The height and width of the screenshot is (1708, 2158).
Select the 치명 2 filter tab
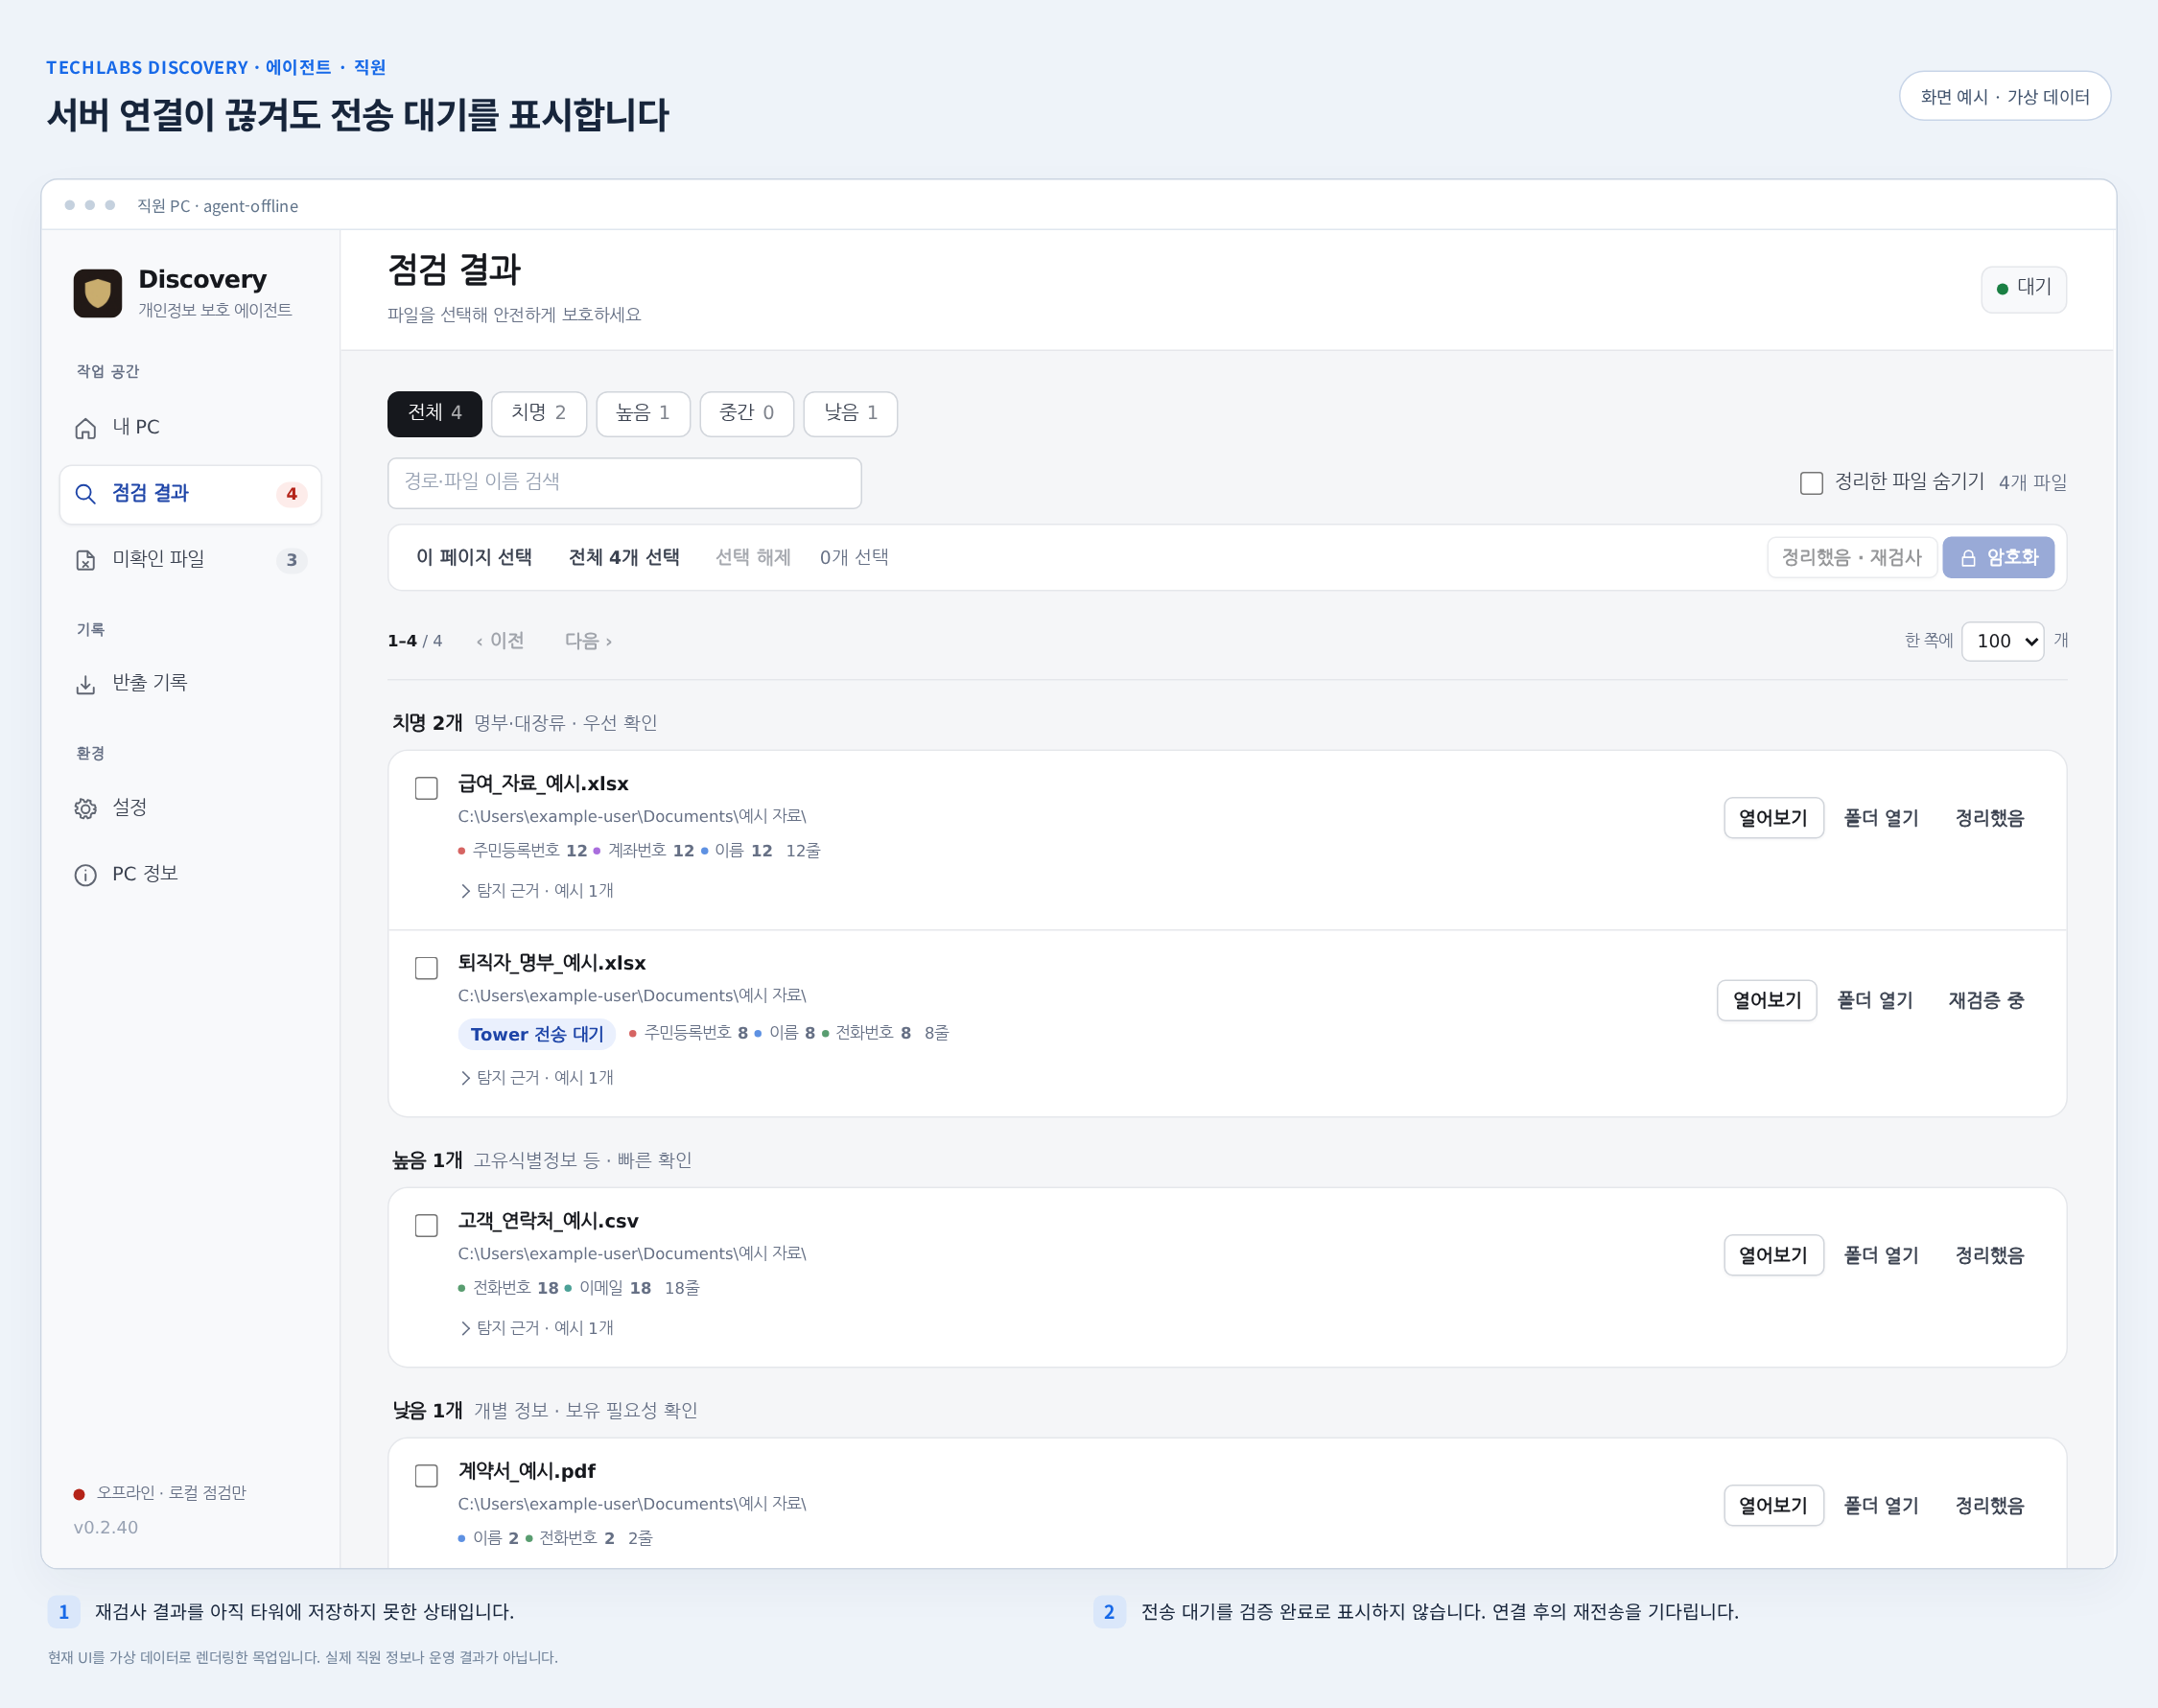point(539,413)
